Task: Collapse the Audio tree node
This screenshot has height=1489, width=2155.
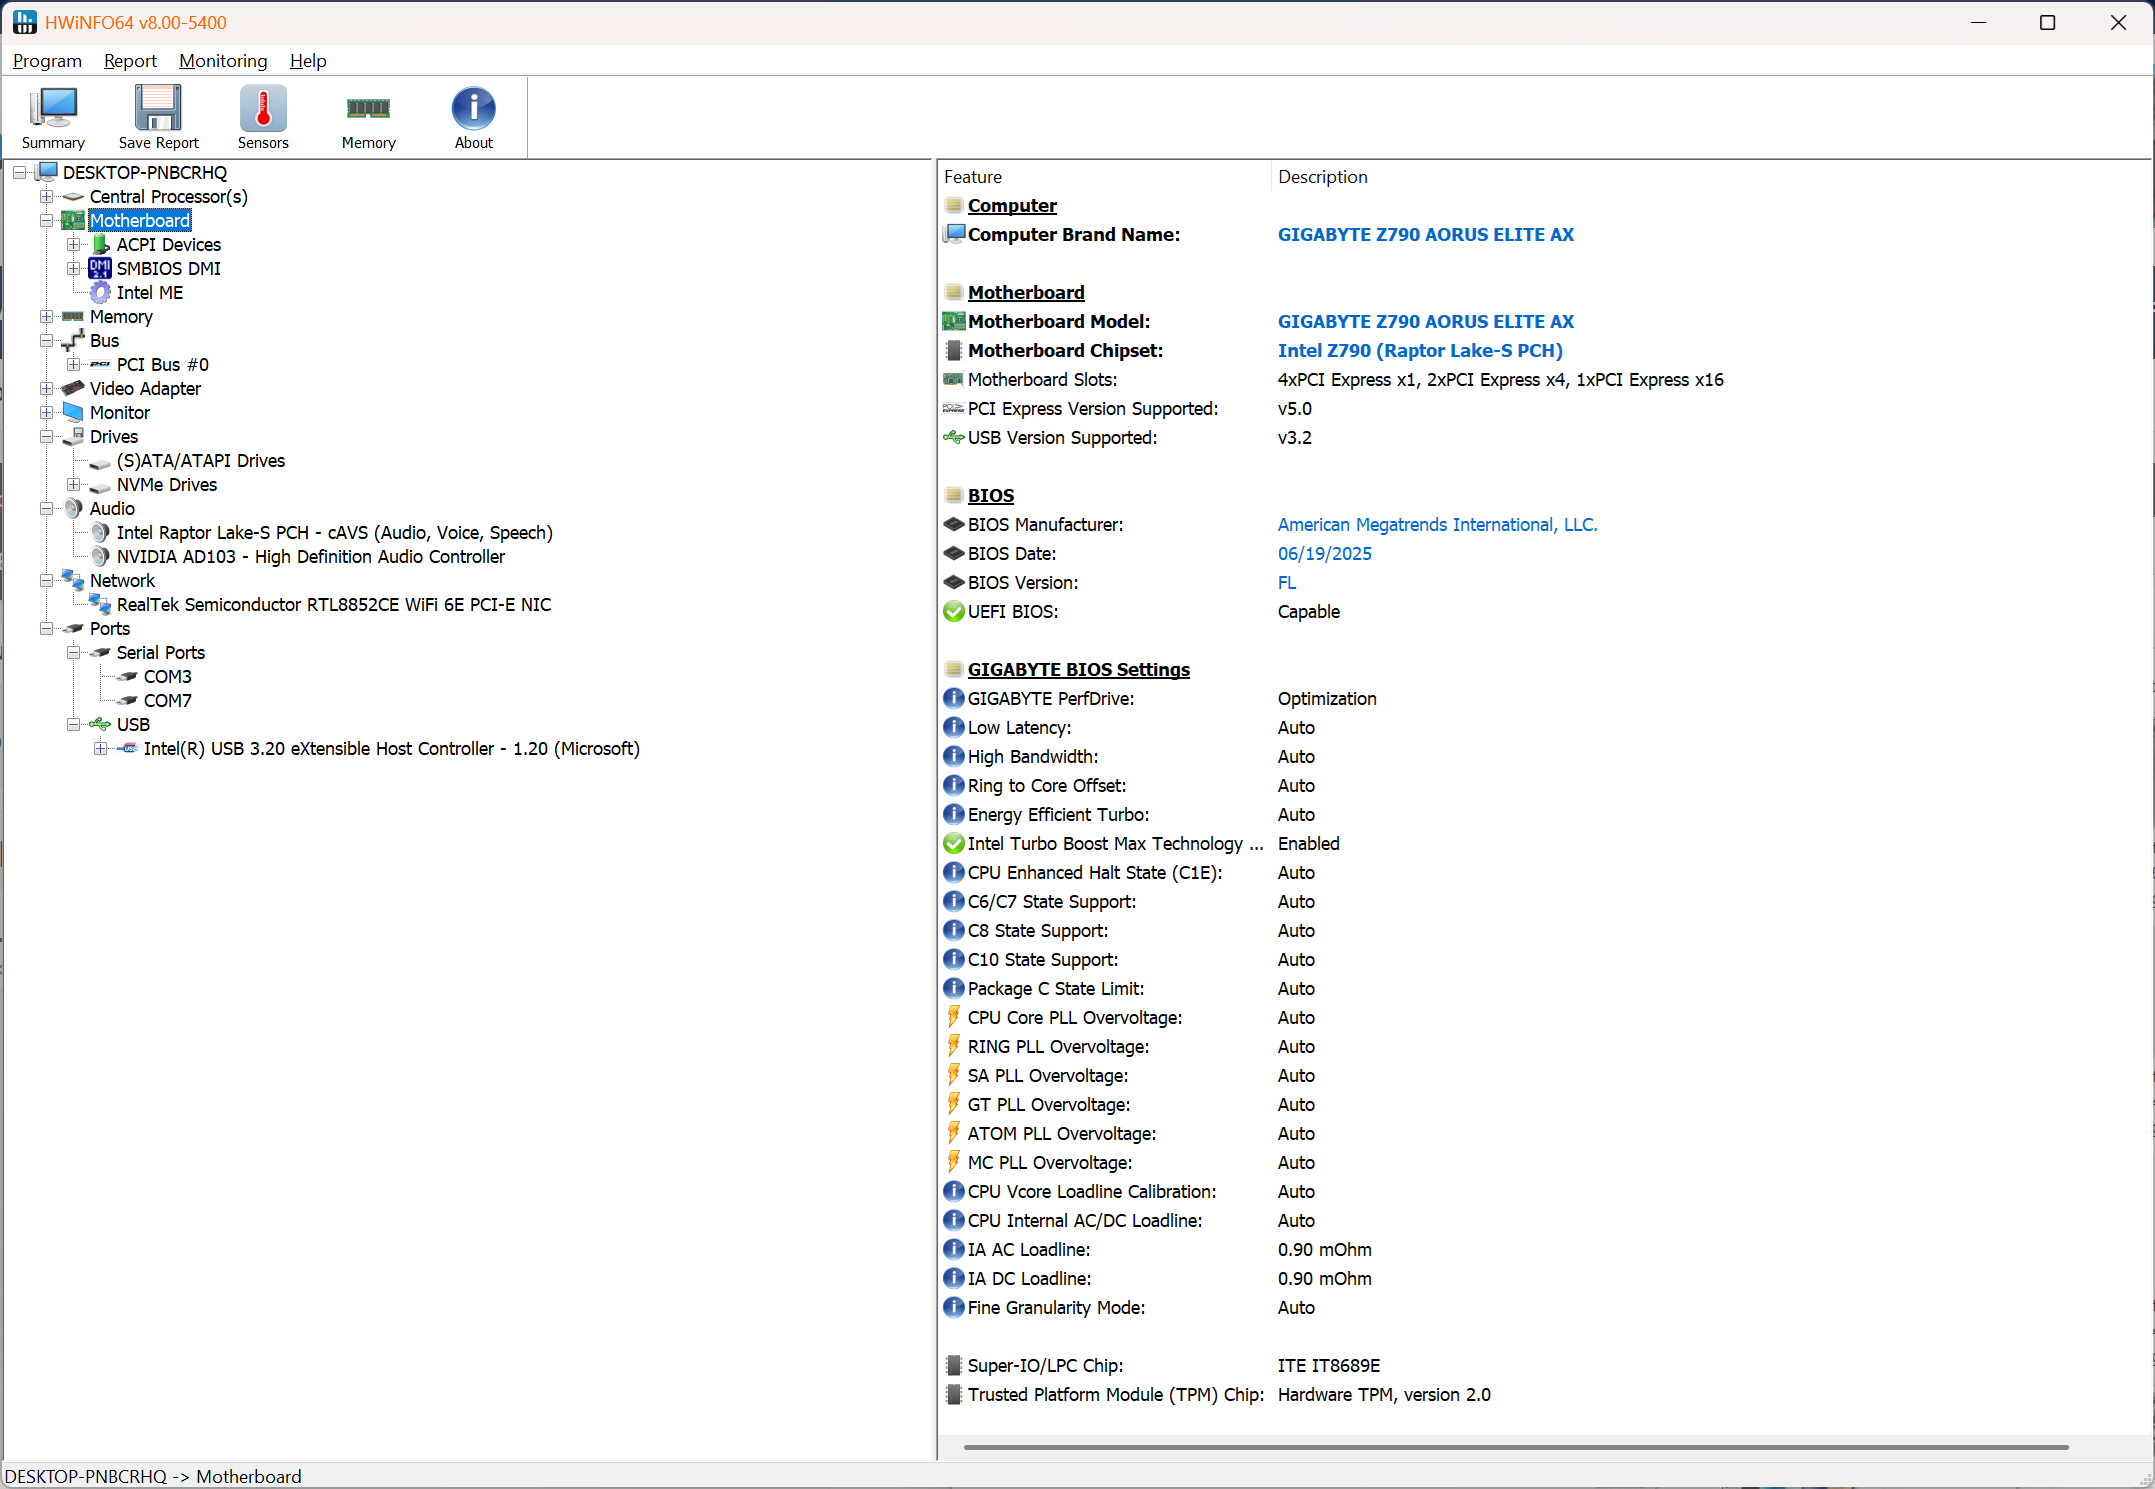Action: point(46,509)
